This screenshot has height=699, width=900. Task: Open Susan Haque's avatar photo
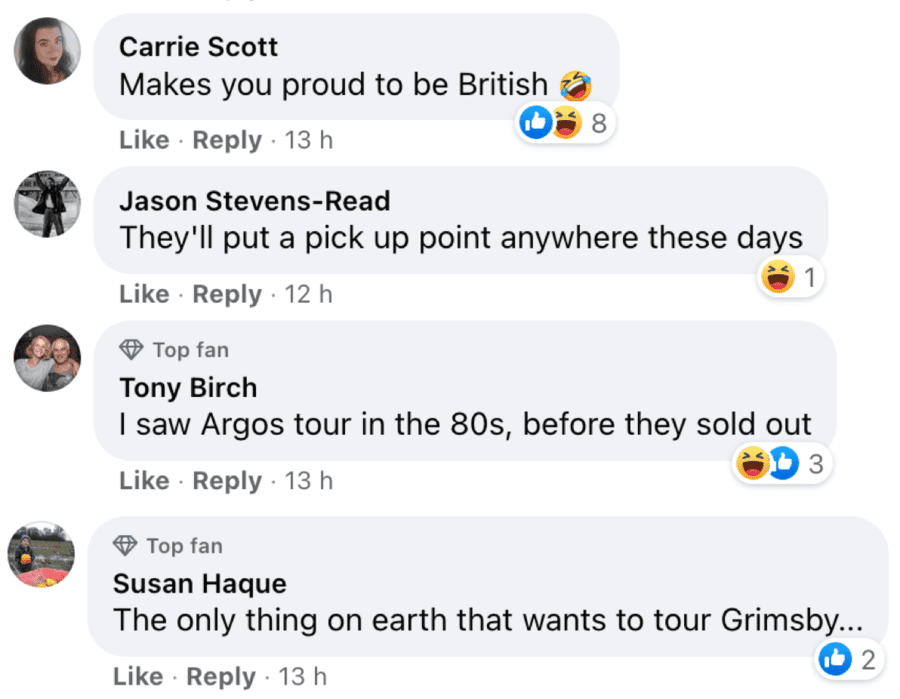[x=42, y=554]
